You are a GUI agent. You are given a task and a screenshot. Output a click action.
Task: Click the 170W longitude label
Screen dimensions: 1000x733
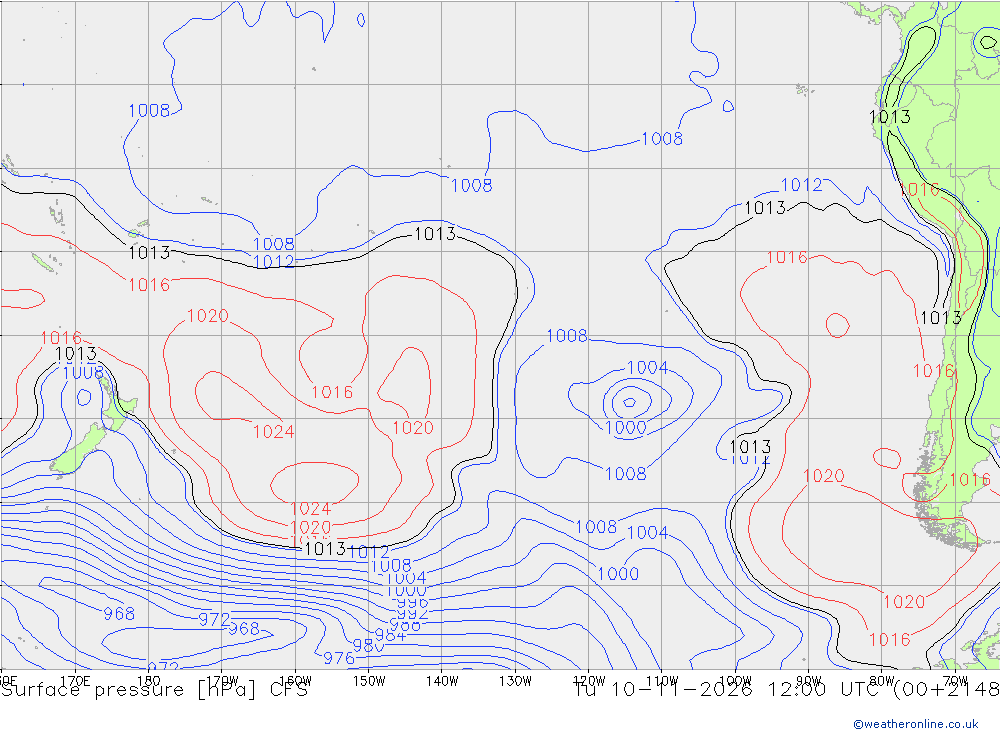click(222, 681)
